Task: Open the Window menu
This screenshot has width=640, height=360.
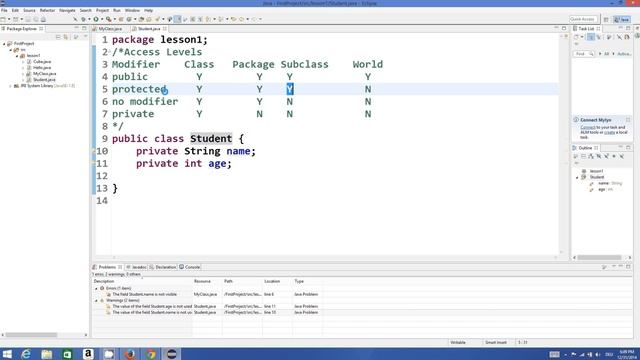Action: click(132, 10)
